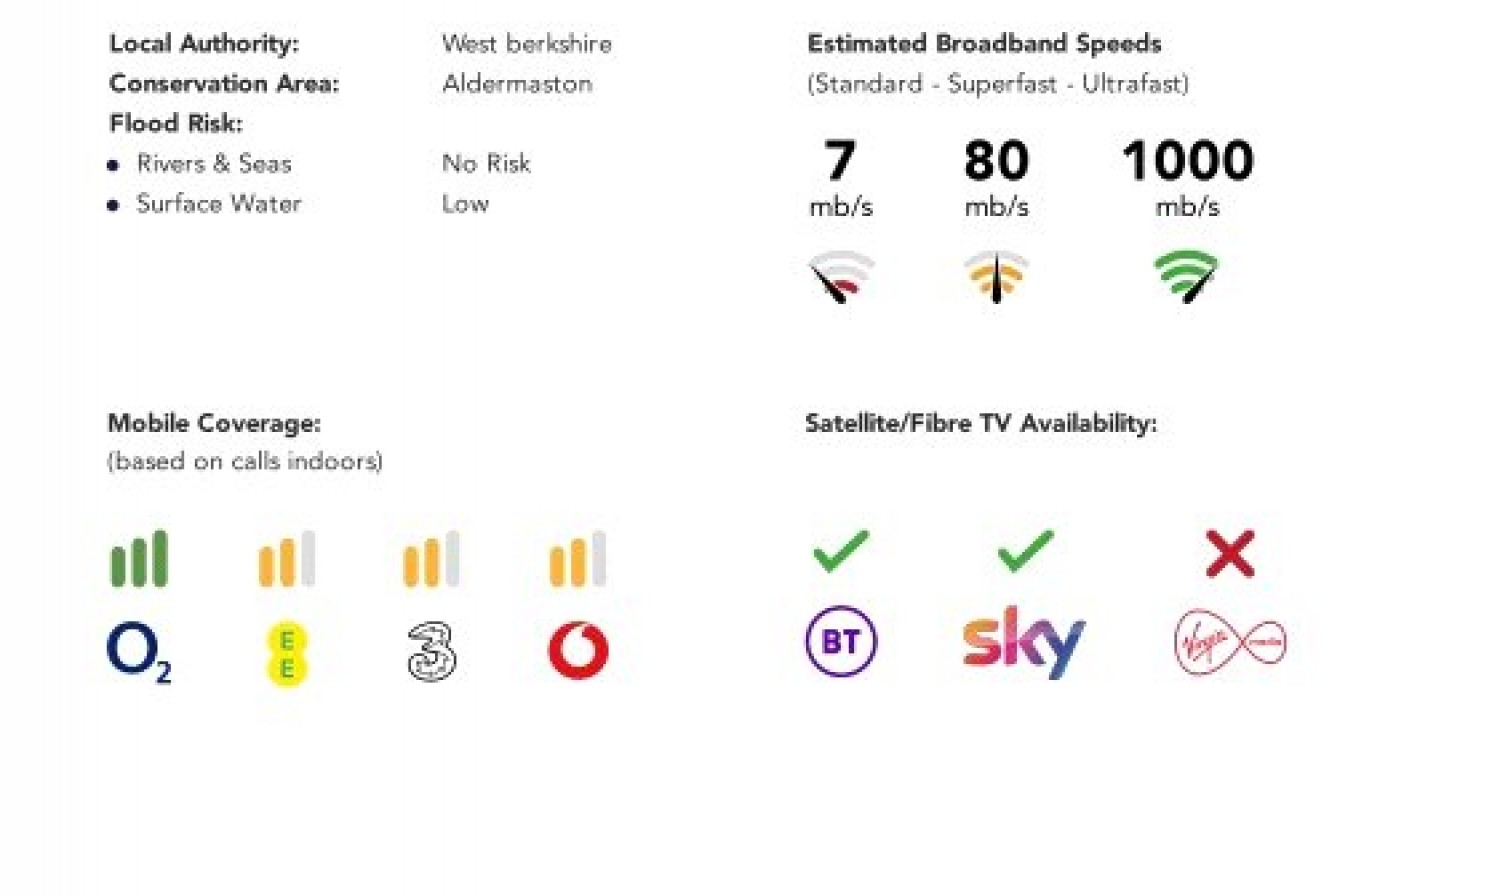The image size is (1500, 896).
Task: Click the orange superfast wifi gauge icon
Action: pos(996,276)
